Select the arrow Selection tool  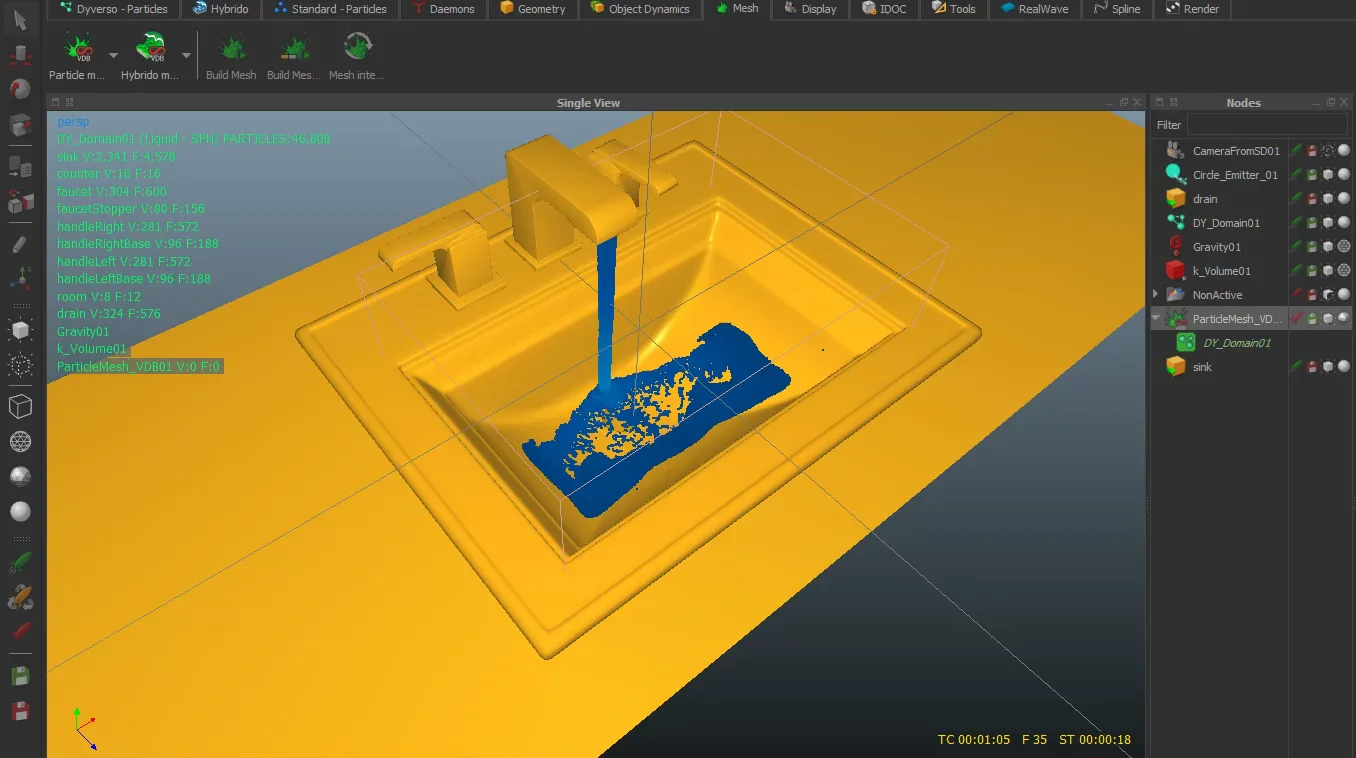(20, 20)
